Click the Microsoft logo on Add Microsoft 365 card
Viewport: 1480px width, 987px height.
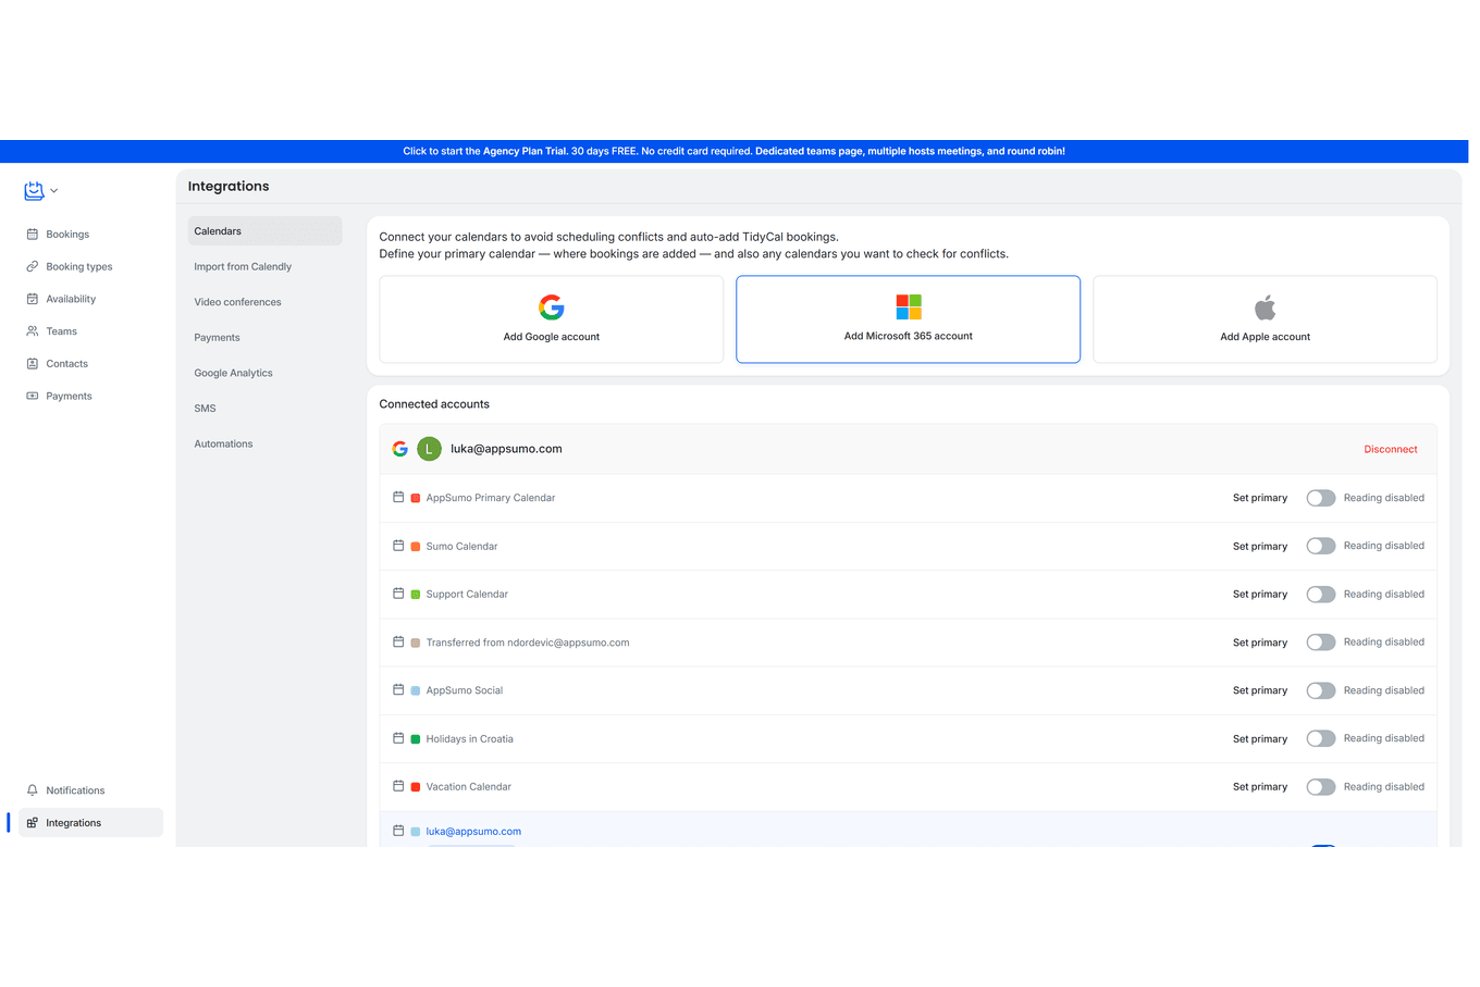tap(908, 306)
